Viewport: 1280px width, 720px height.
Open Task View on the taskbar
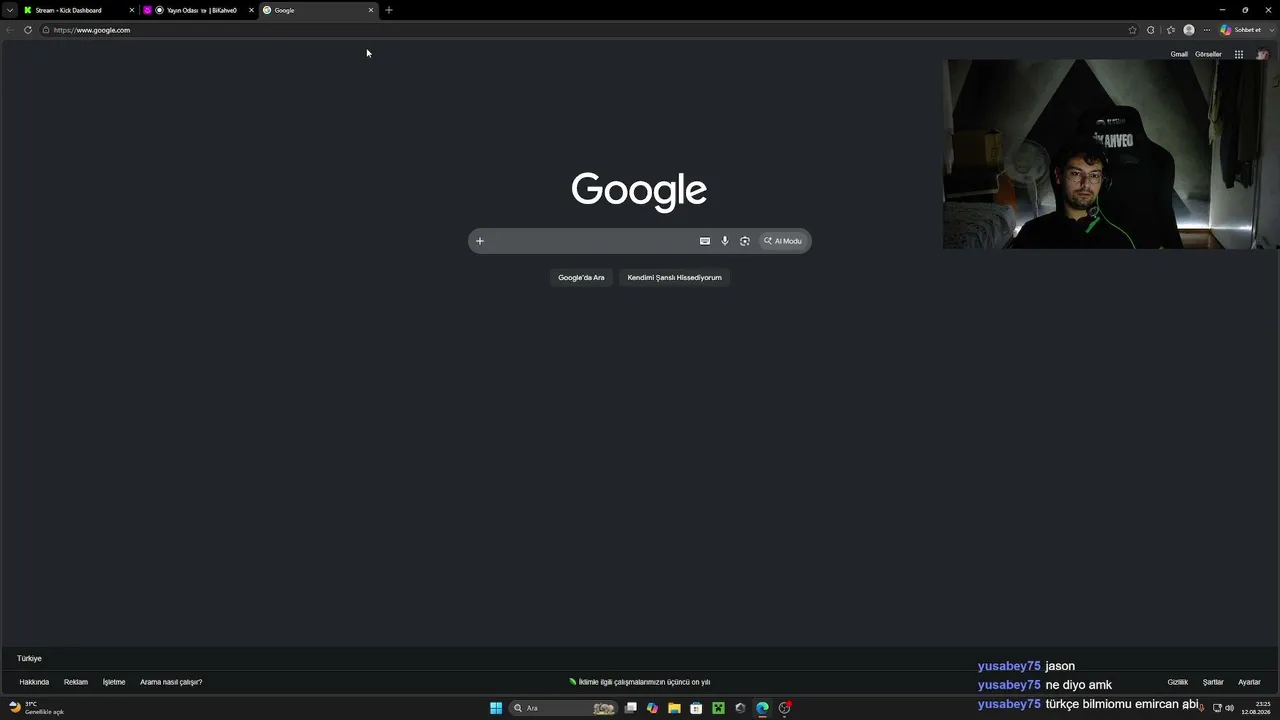pos(631,708)
